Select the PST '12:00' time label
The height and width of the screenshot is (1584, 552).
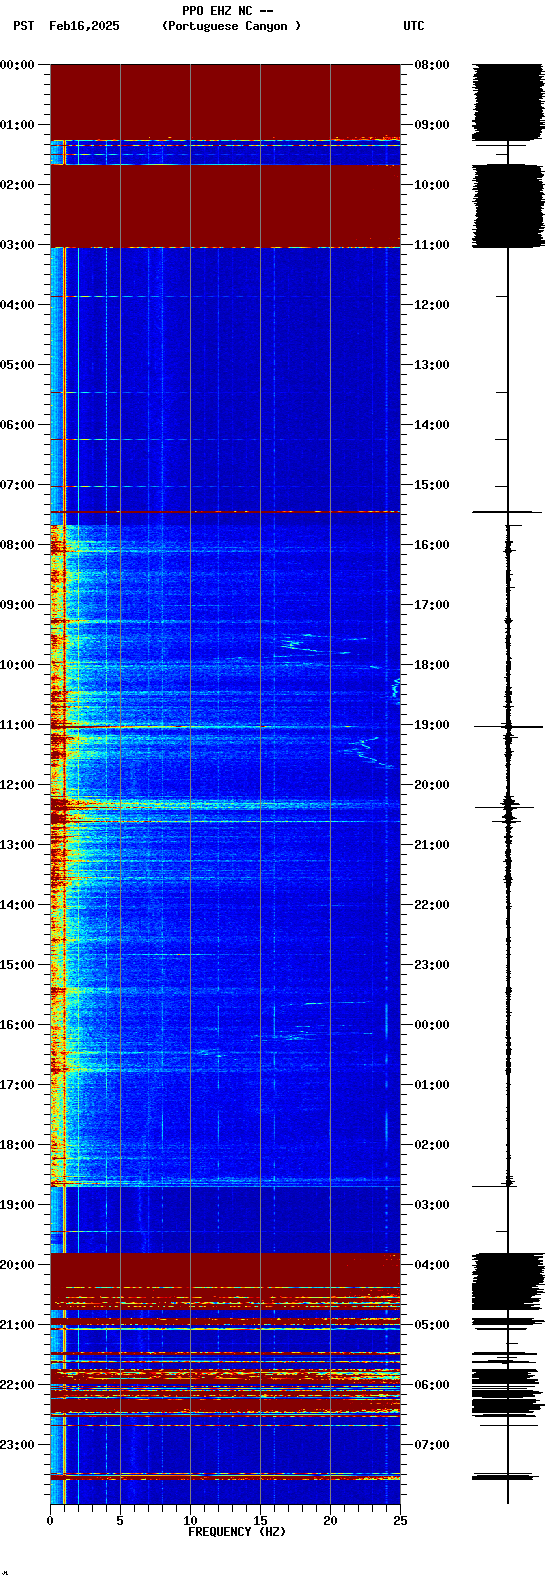[18, 785]
